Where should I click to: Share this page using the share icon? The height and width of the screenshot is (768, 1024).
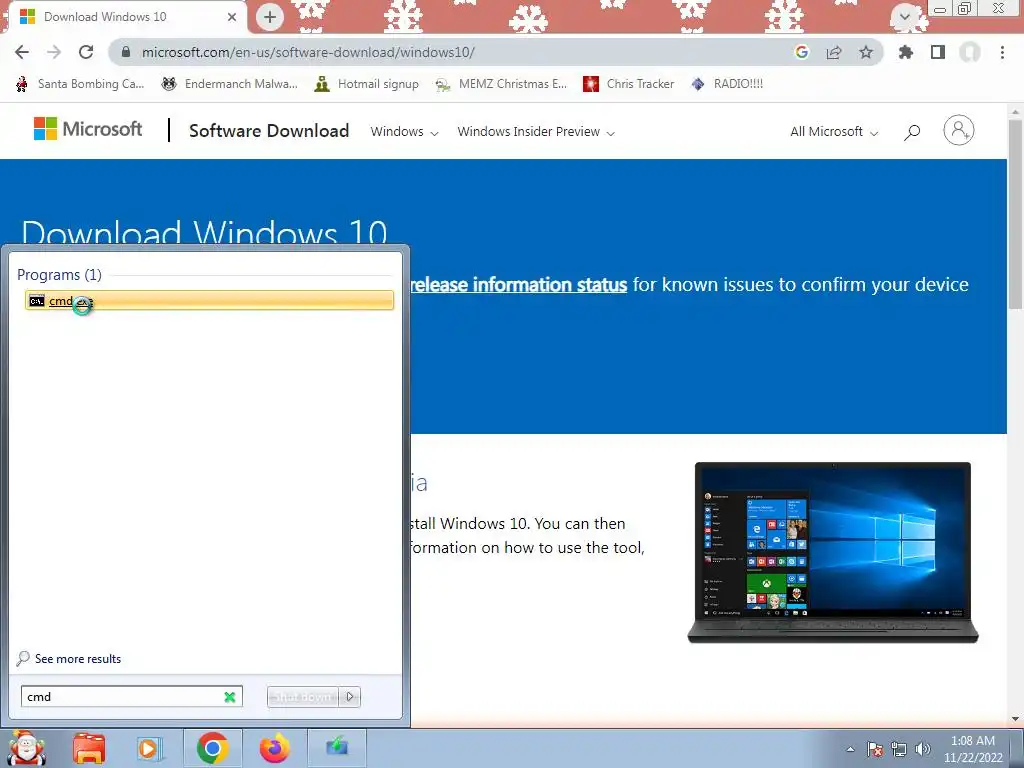pos(834,52)
